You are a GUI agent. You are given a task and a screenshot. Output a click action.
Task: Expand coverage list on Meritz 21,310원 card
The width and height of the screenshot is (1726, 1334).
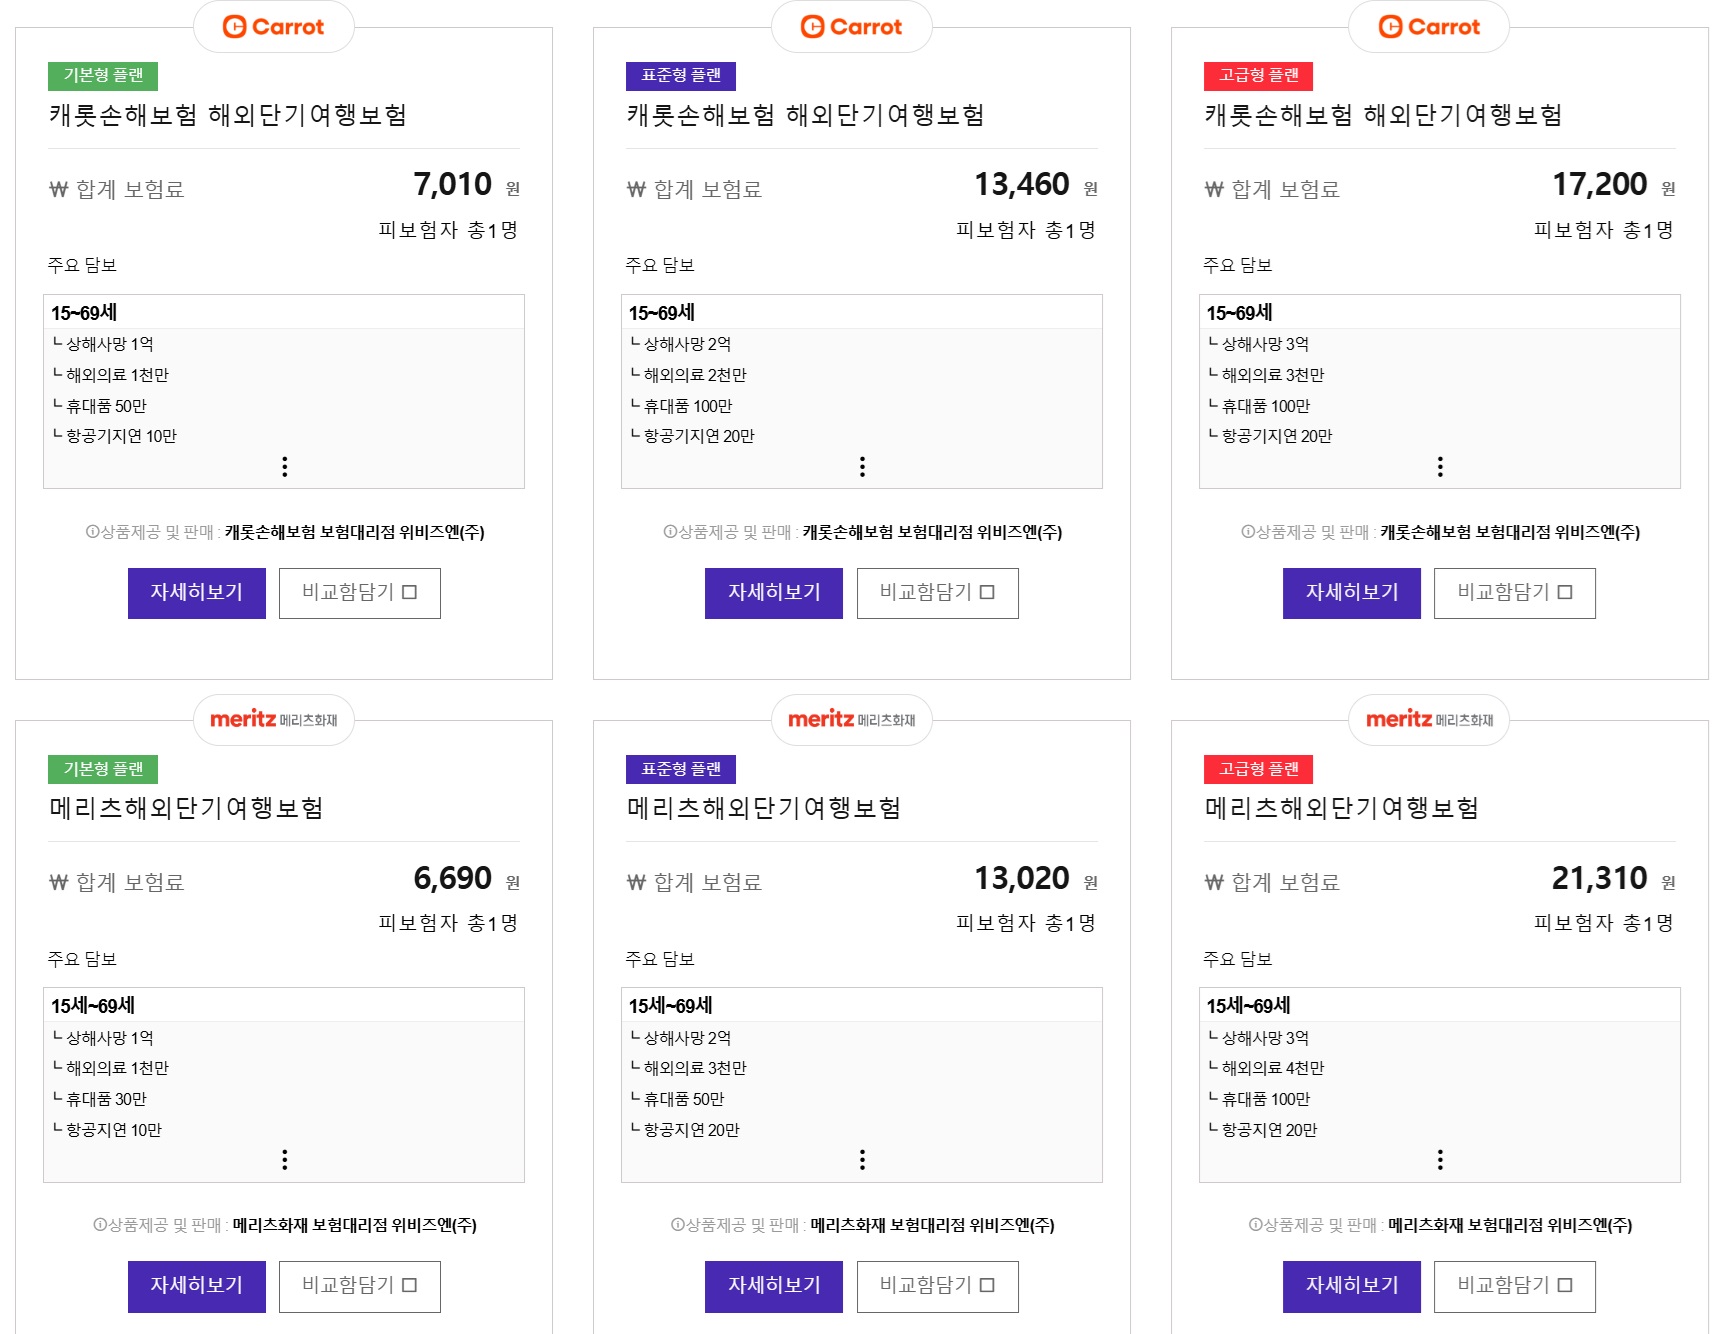point(1440,1160)
